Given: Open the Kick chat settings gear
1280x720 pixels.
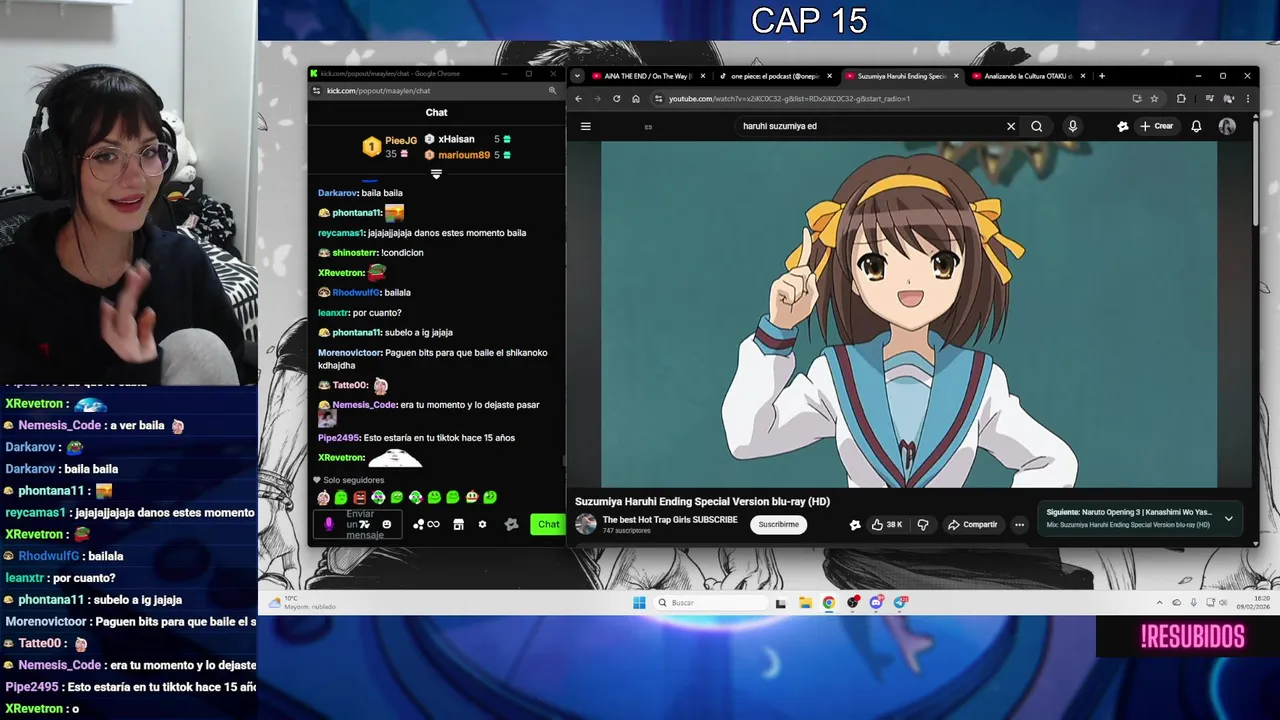Looking at the screenshot, I should tap(482, 524).
